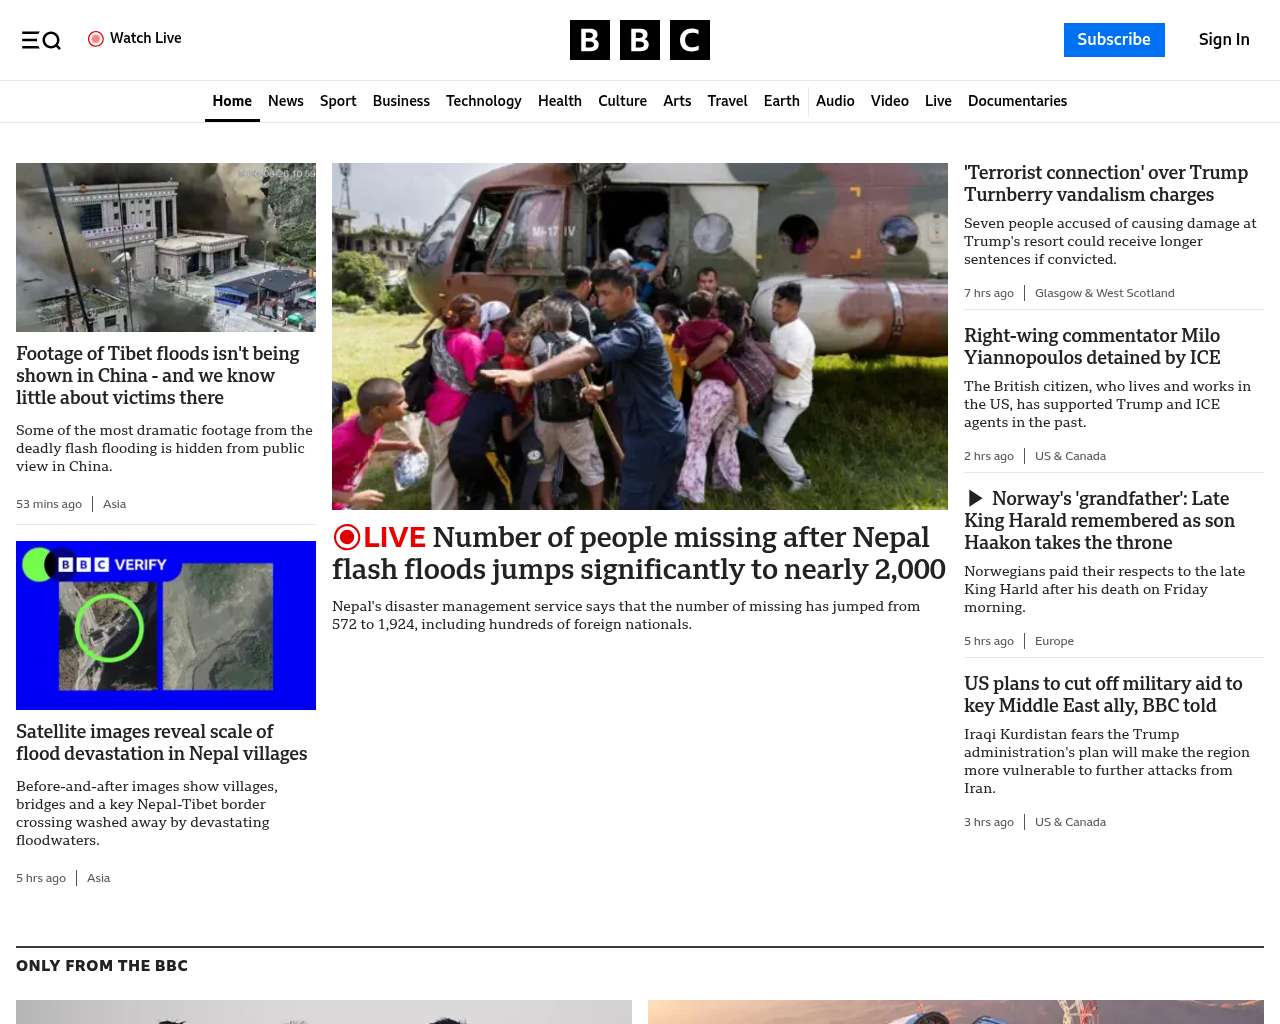Screen dimensions: 1280x1024
Task: Click 'Before-and-after images show villages' summary
Action: click(x=147, y=813)
